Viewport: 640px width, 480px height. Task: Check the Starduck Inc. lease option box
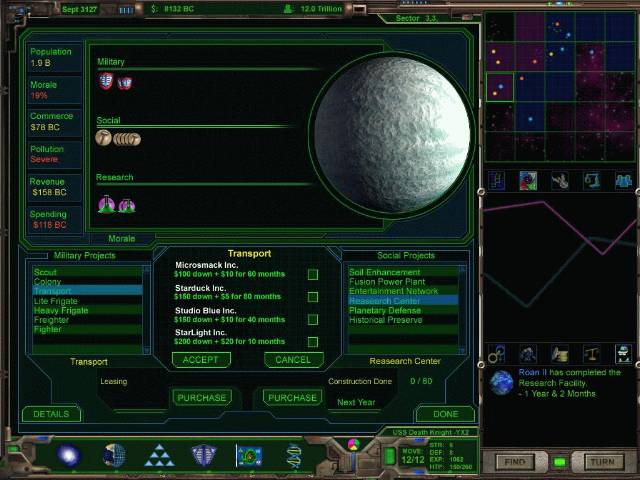313,297
